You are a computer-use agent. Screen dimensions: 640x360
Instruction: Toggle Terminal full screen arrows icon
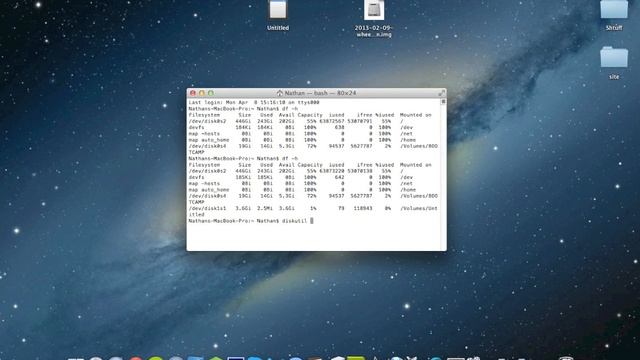(x=441, y=93)
